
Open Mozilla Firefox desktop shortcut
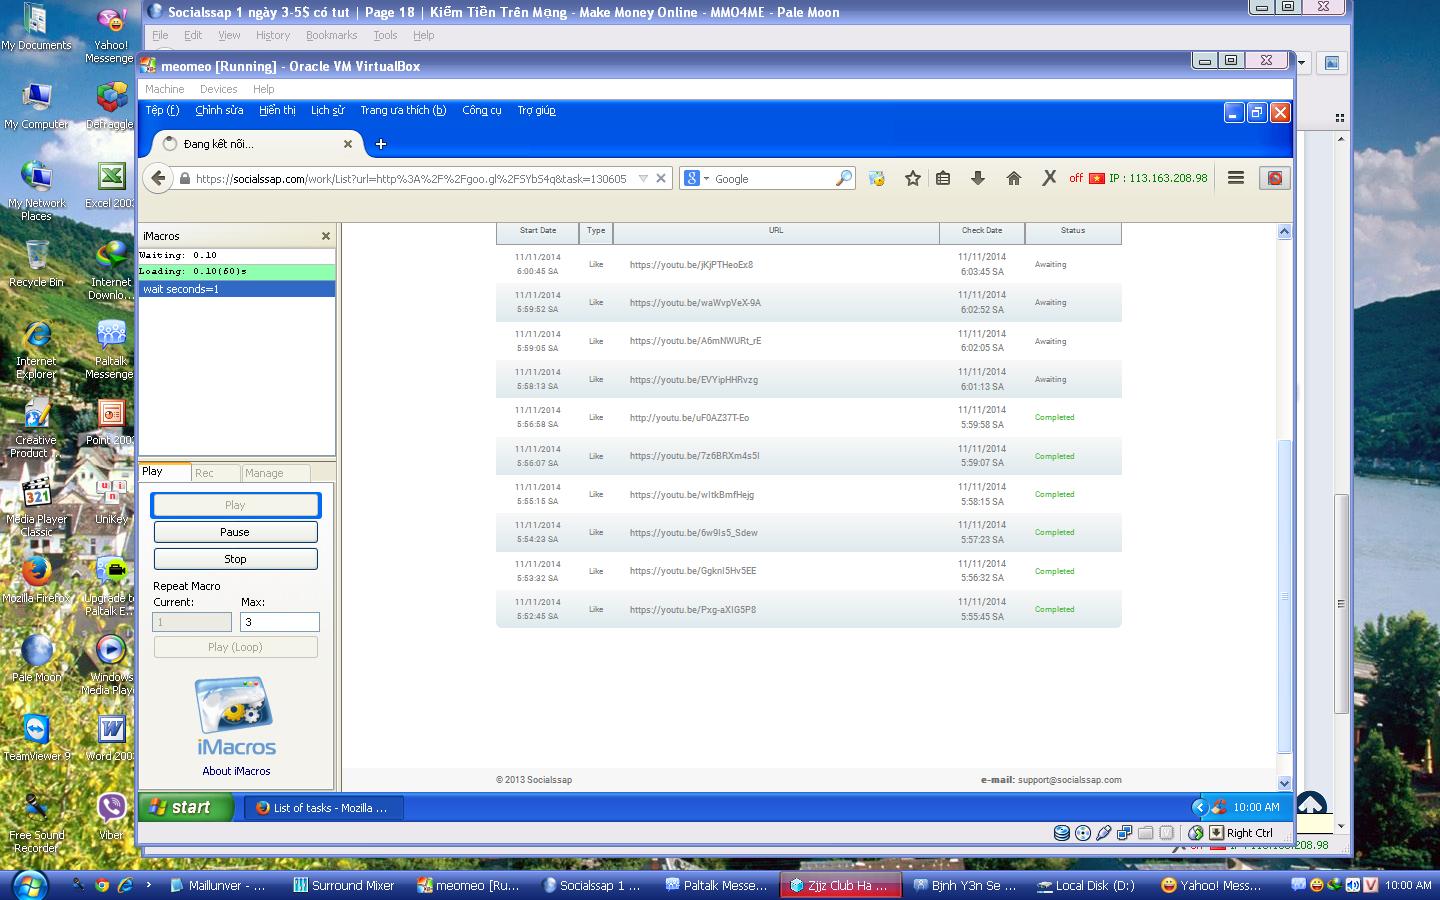pos(37,580)
